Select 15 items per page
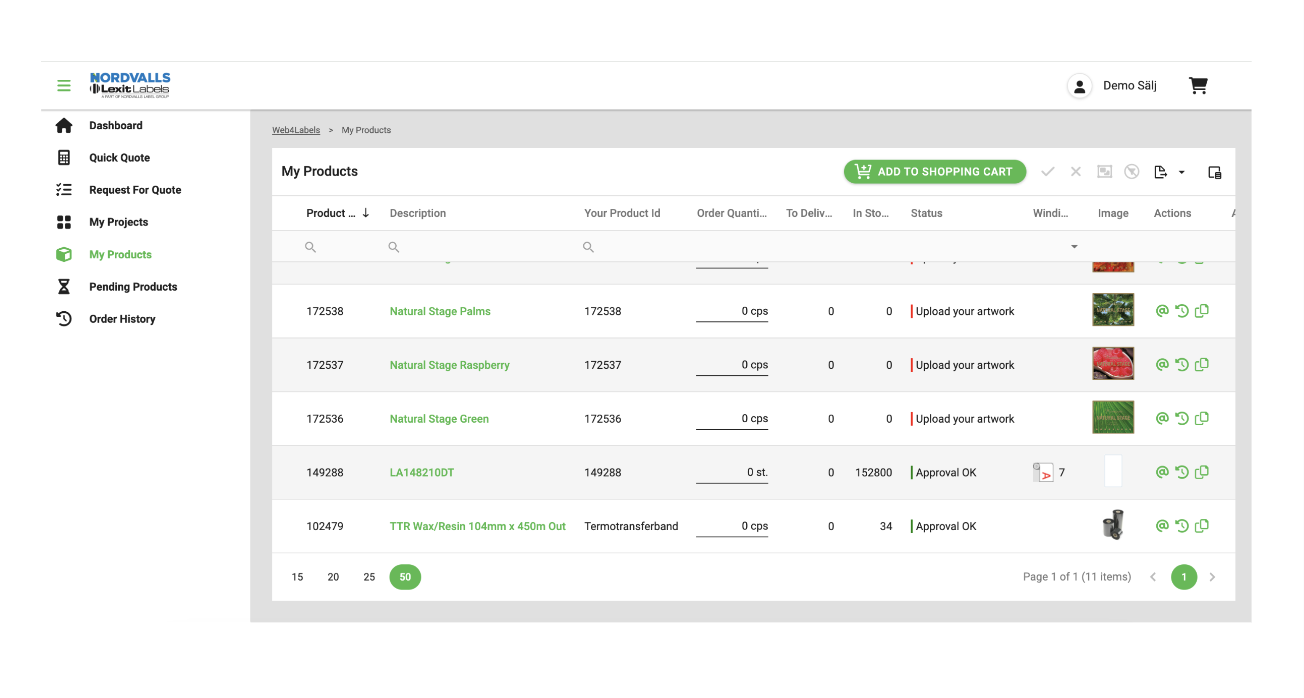 pos(298,577)
